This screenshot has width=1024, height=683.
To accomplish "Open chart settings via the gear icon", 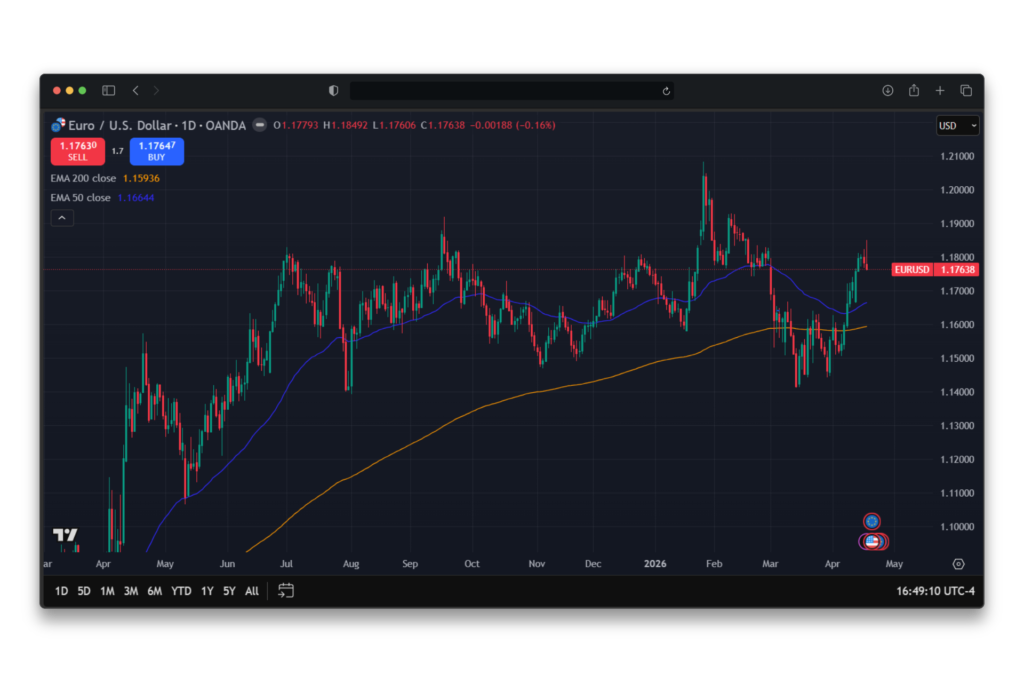I will pos(958,563).
